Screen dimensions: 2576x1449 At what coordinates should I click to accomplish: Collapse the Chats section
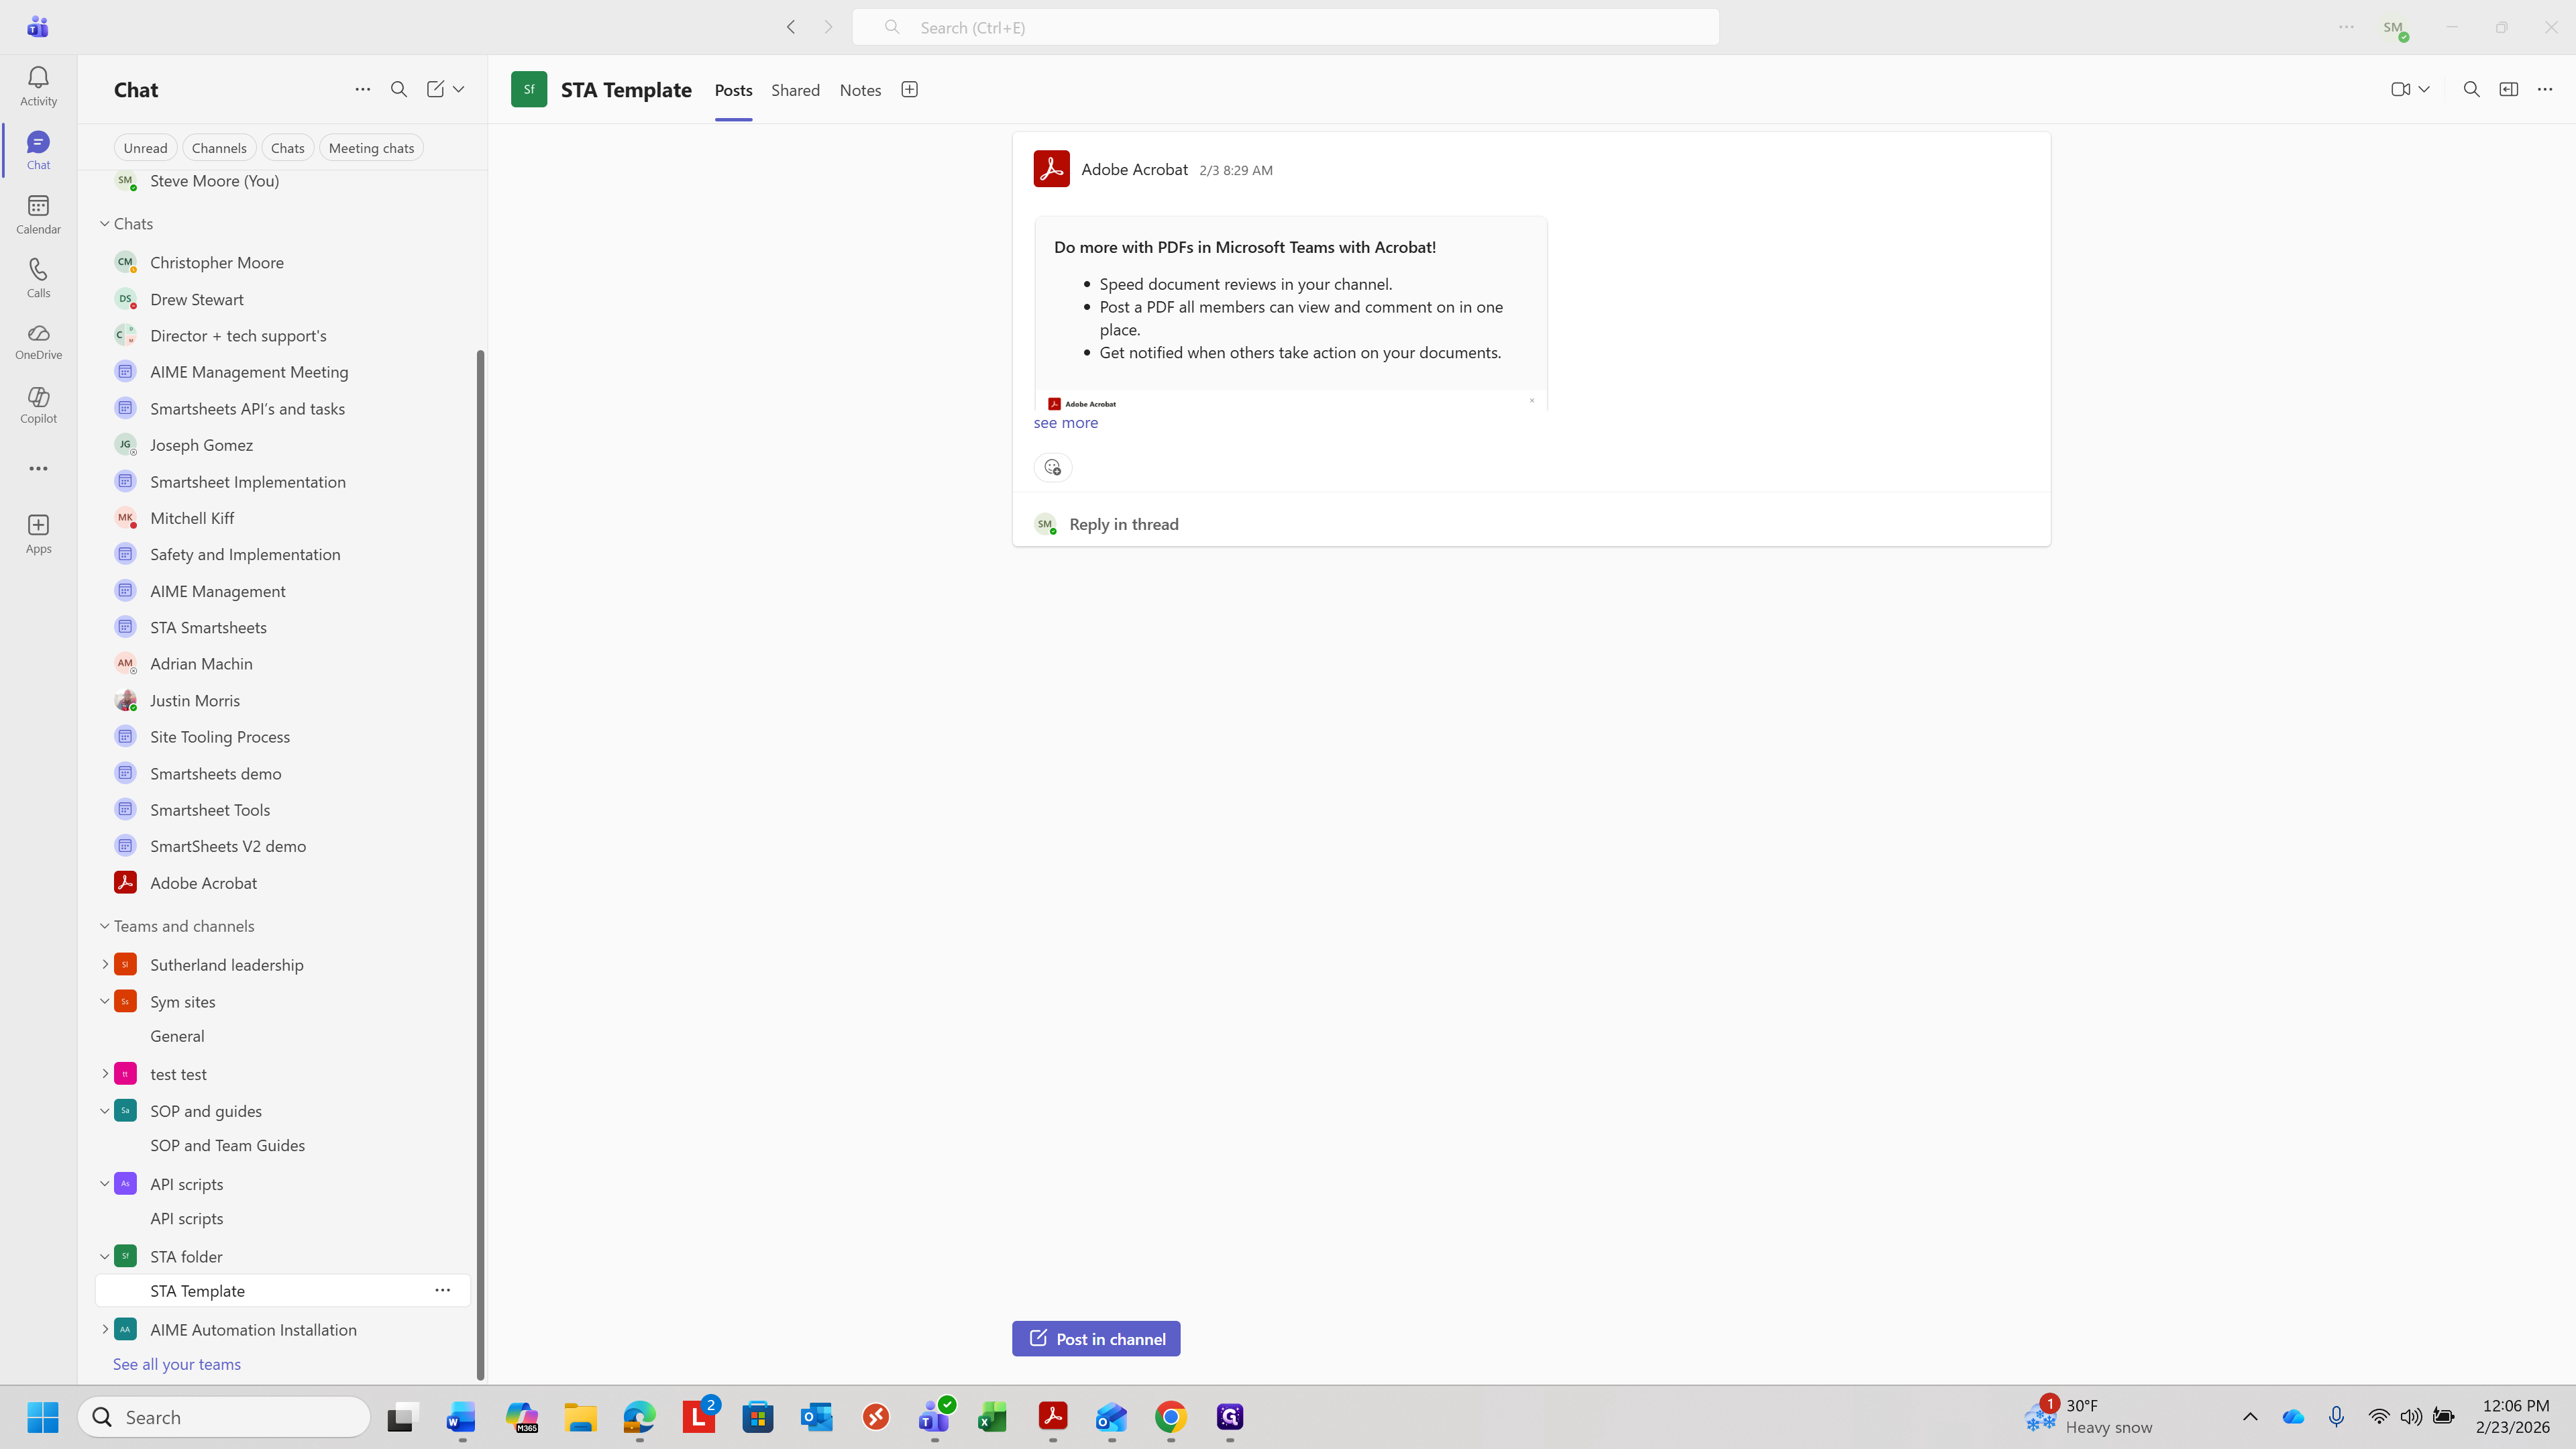click(104, 223)
